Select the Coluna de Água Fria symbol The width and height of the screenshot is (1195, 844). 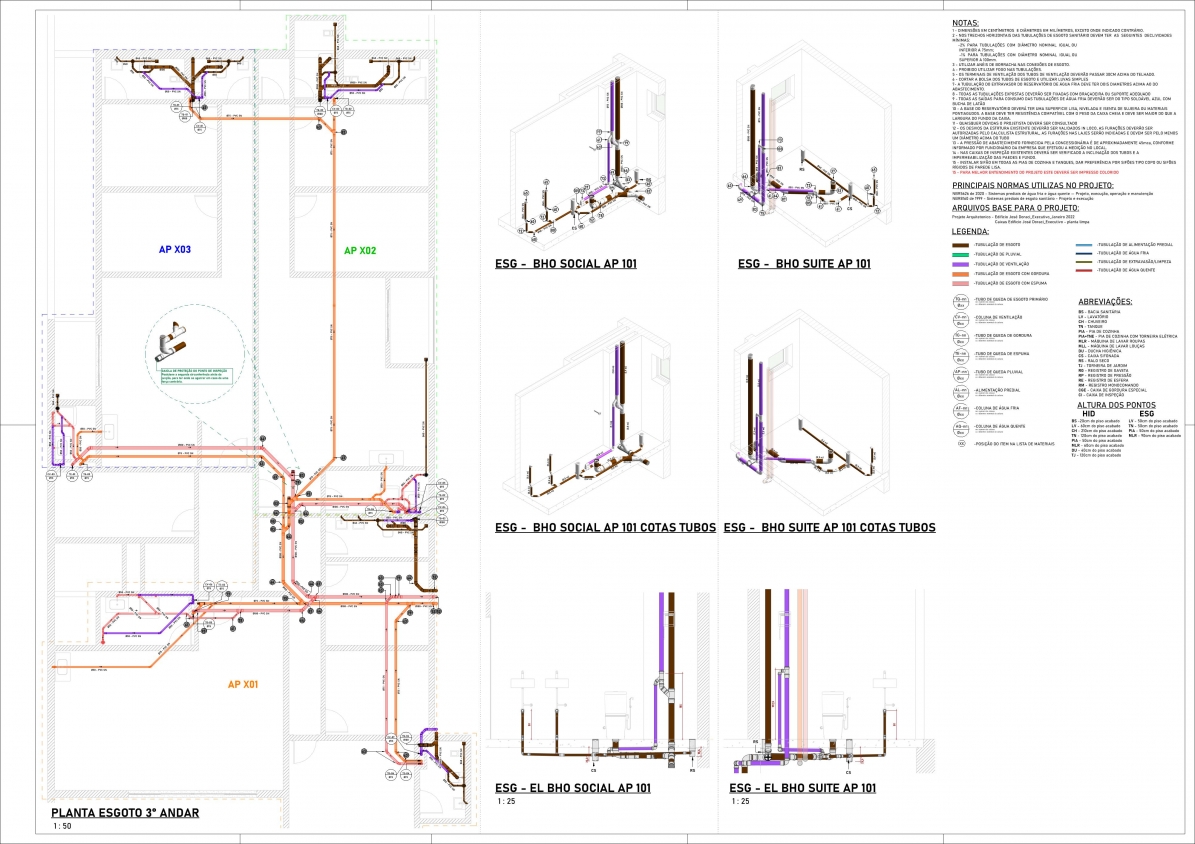tap(960, 410)
